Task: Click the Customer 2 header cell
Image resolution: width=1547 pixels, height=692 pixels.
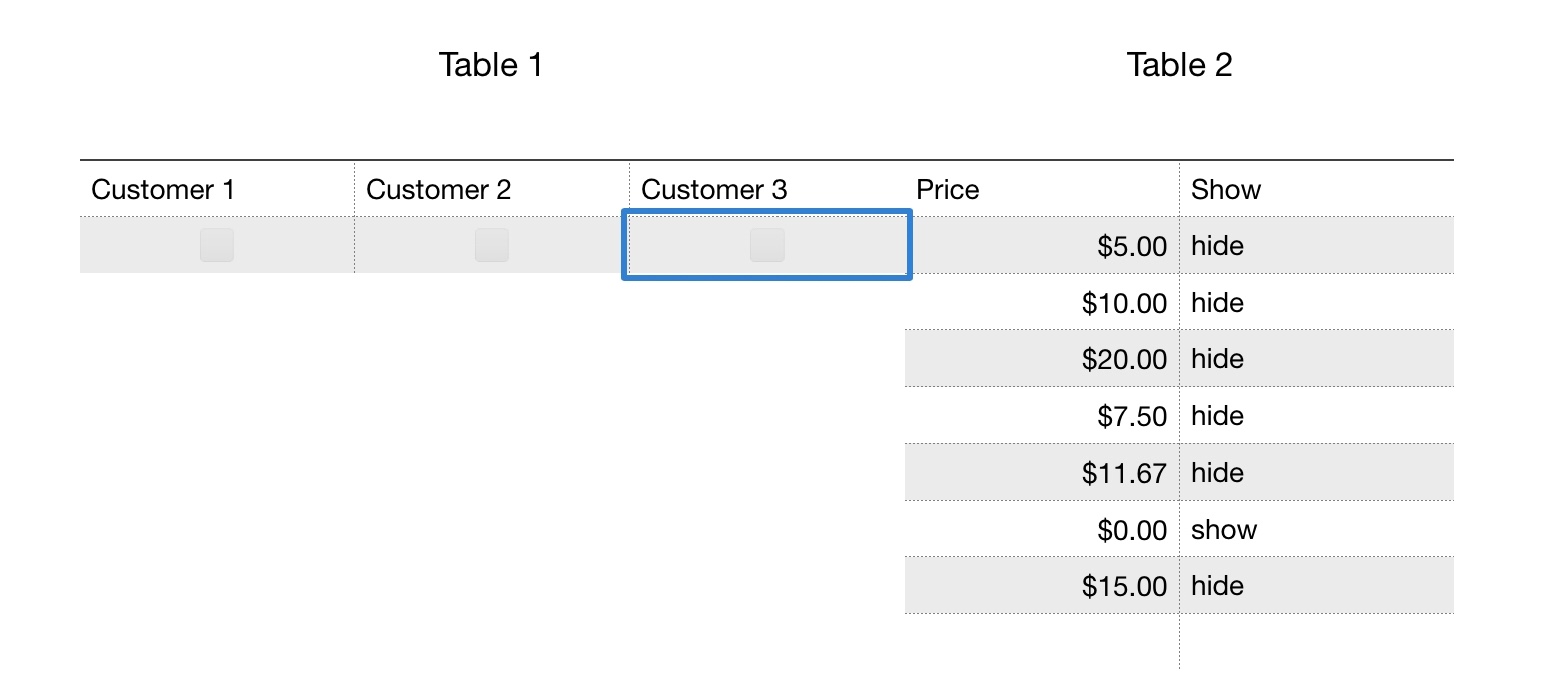Action: [492, 189]
